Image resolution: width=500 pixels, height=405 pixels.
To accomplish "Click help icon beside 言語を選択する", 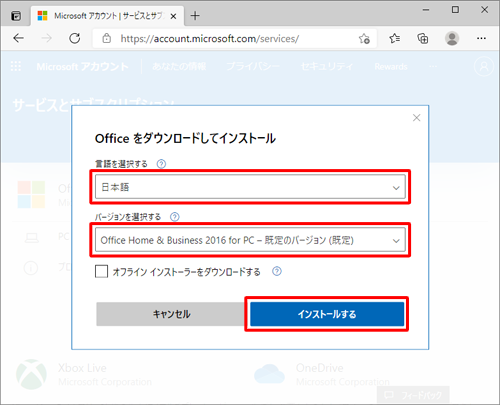I will (x=161, y=164).
